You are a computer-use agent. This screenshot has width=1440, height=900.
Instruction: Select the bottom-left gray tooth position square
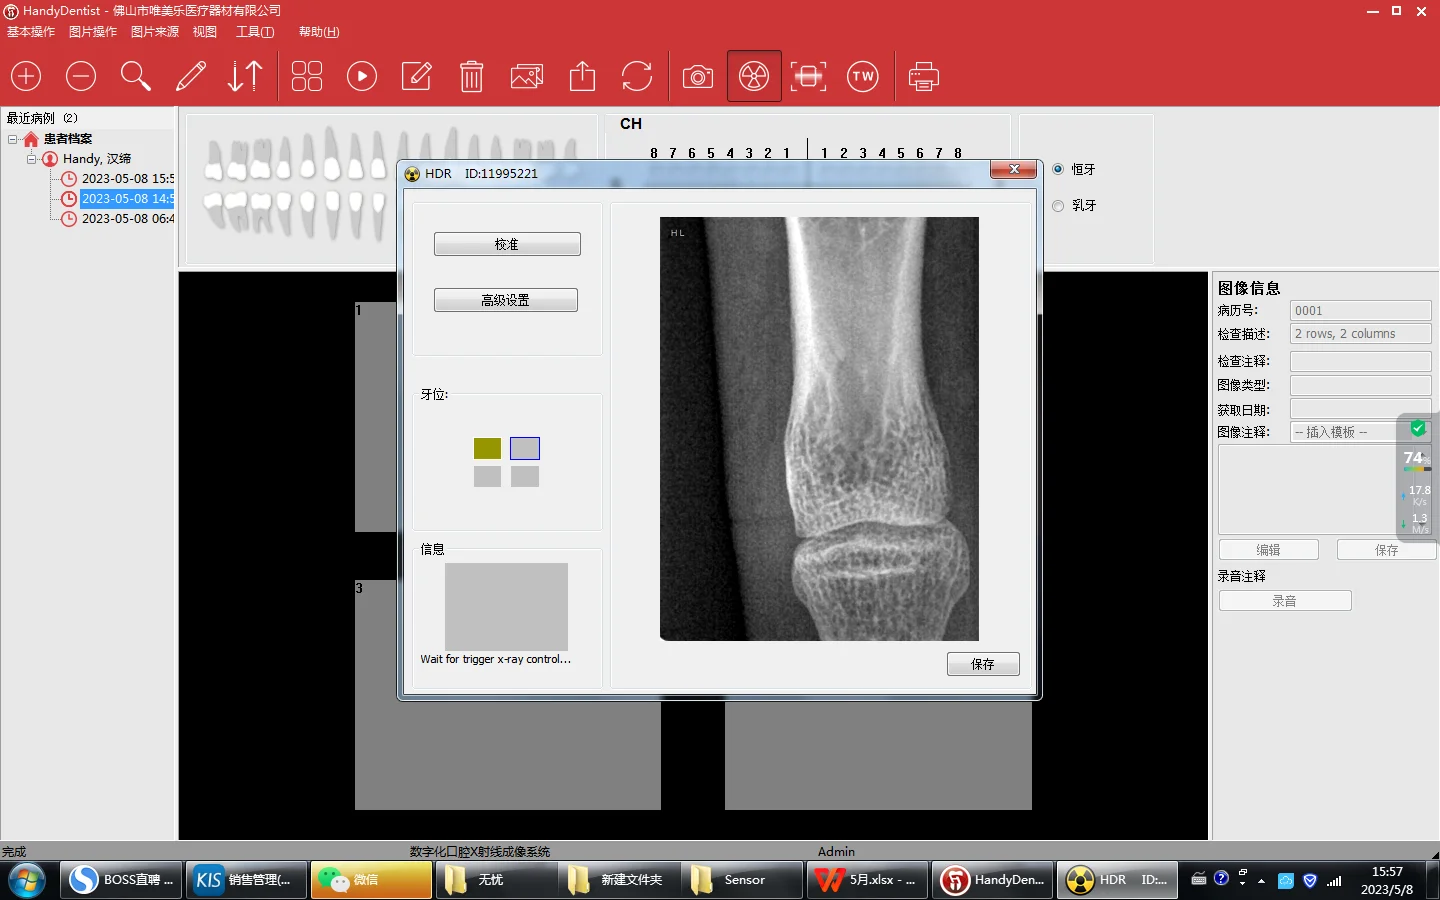(487, 476)
